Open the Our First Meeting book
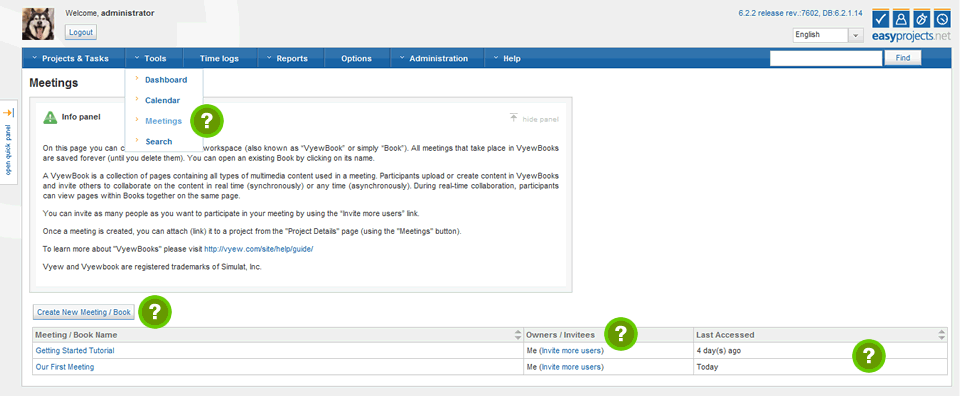 coord(65,367)
